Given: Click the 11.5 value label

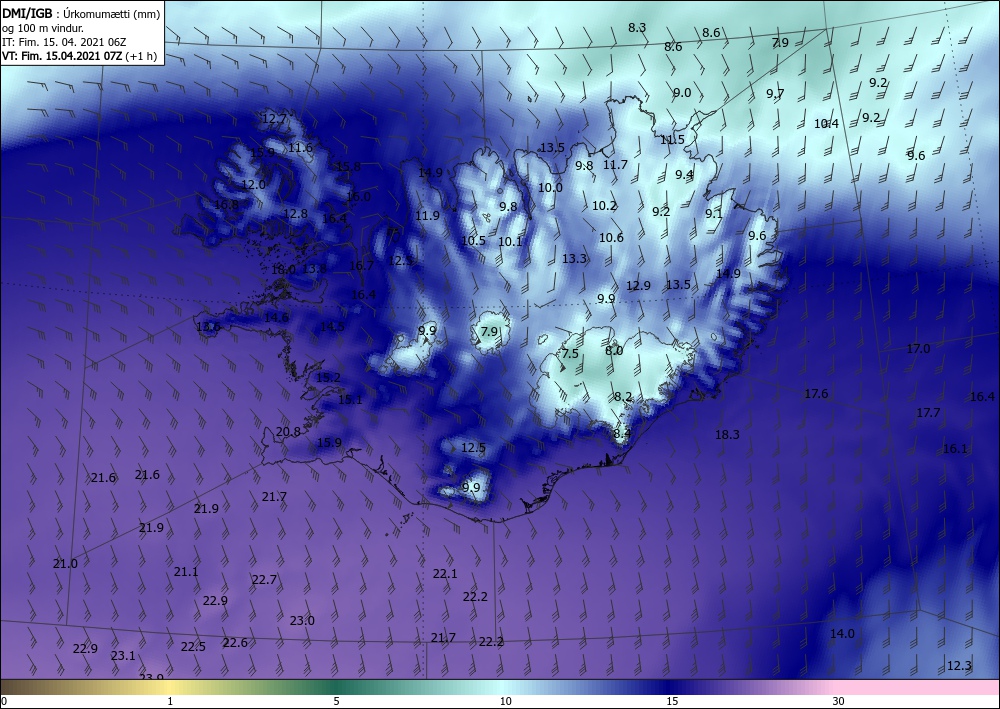Looking at the screenshot, I should [x=672, y=140].
